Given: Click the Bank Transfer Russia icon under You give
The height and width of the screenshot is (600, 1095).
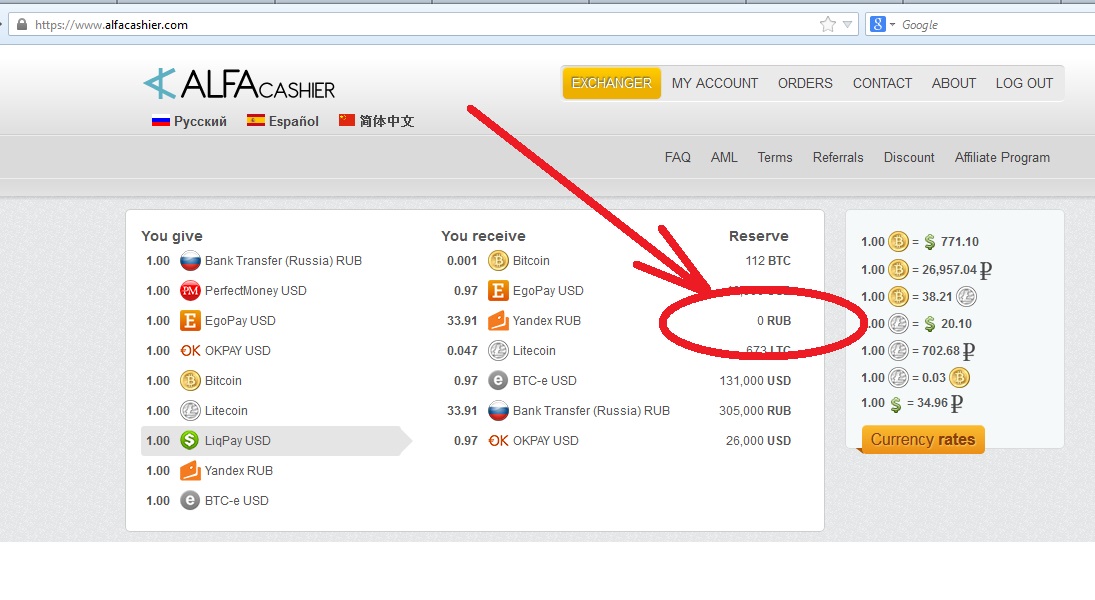Looking at the screenshot, I should coord(190,261).
